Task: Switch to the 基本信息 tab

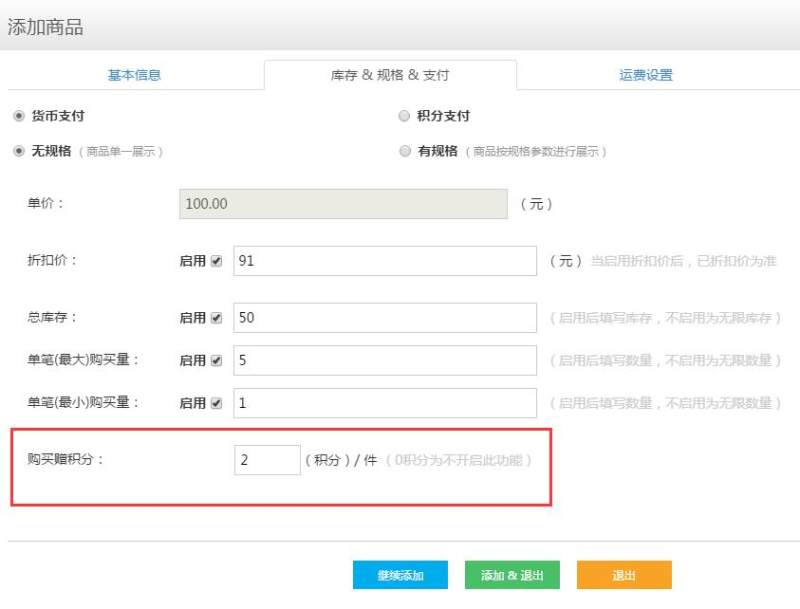Action: point(134,75)
